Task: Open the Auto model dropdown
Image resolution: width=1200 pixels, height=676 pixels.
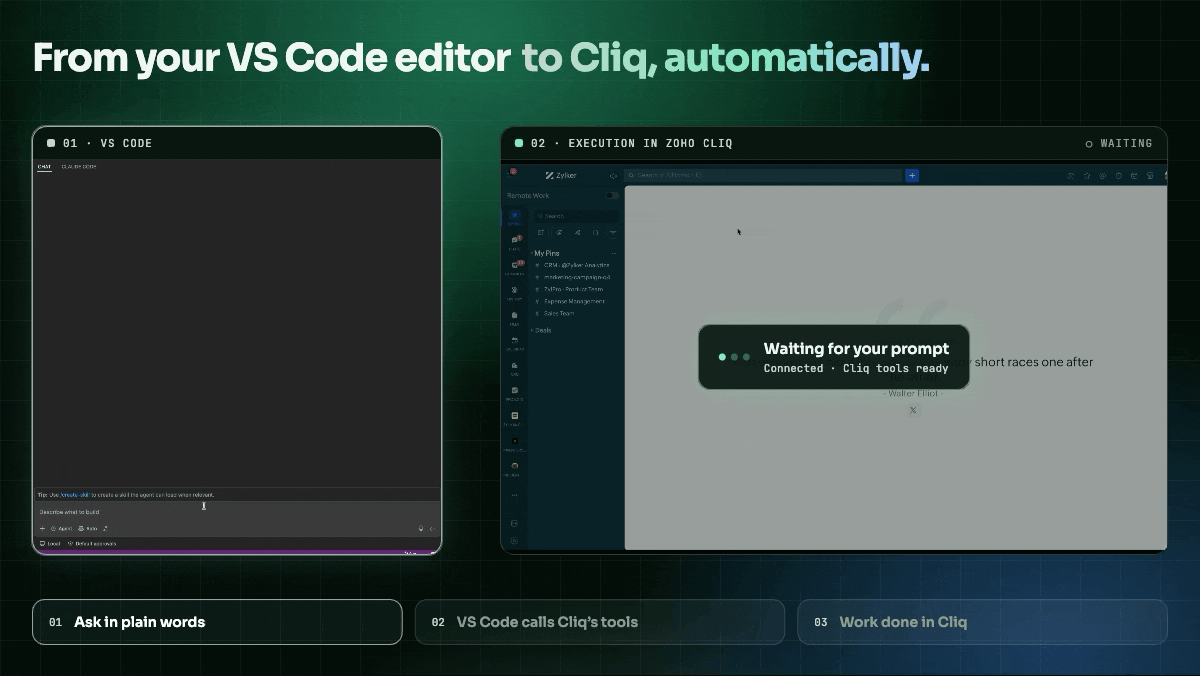Action: pos(87,528)
